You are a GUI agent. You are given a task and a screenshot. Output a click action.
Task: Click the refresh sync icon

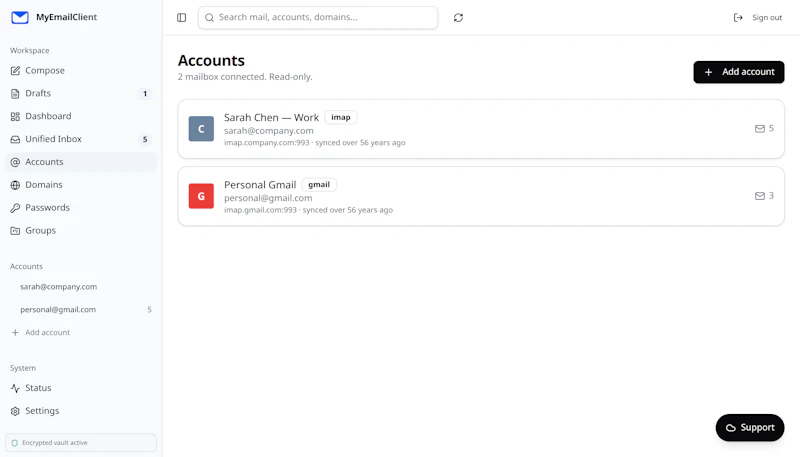458,17
